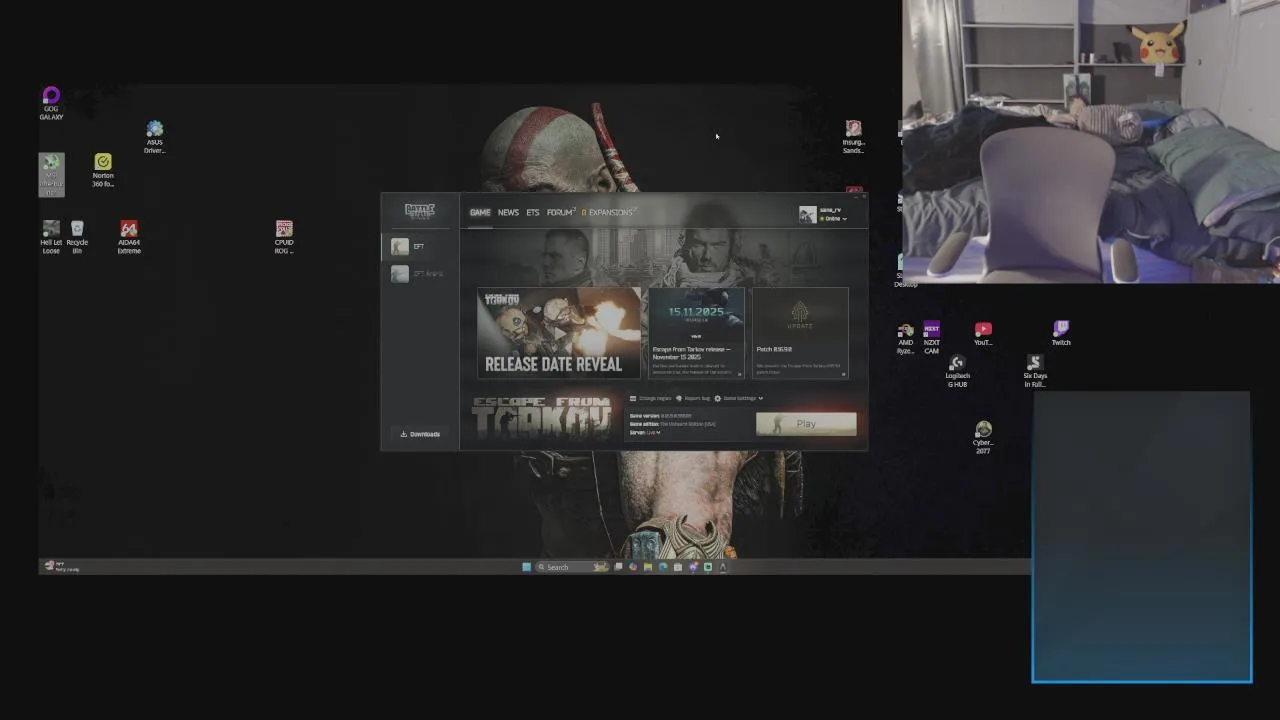Open the Twitch desktop shortcut
This screenshot has width=1280, height=720.
coord(1061,334)
